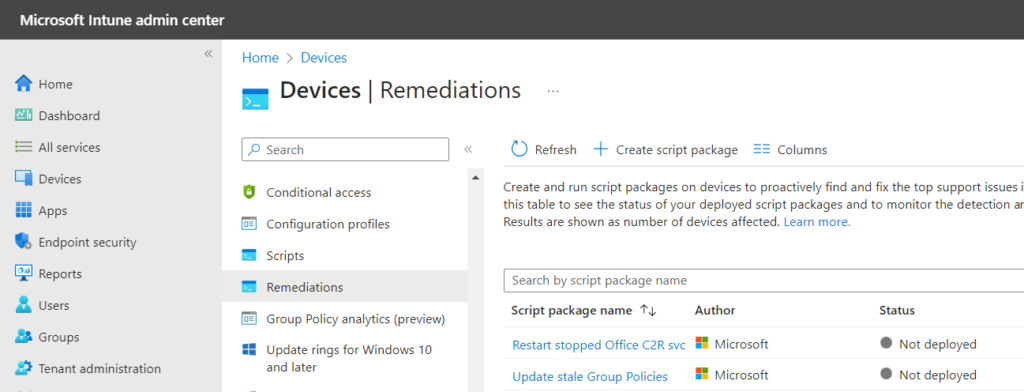Click the Refresh circular arrow icon

point(519,149)
